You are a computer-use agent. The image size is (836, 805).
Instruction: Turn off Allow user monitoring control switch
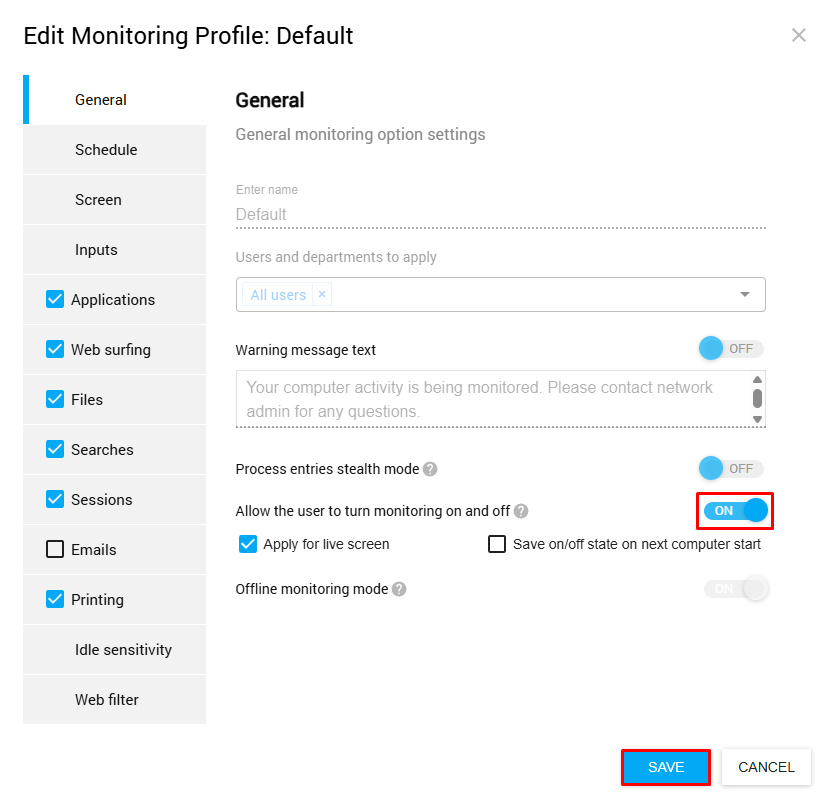coord(735,511)
